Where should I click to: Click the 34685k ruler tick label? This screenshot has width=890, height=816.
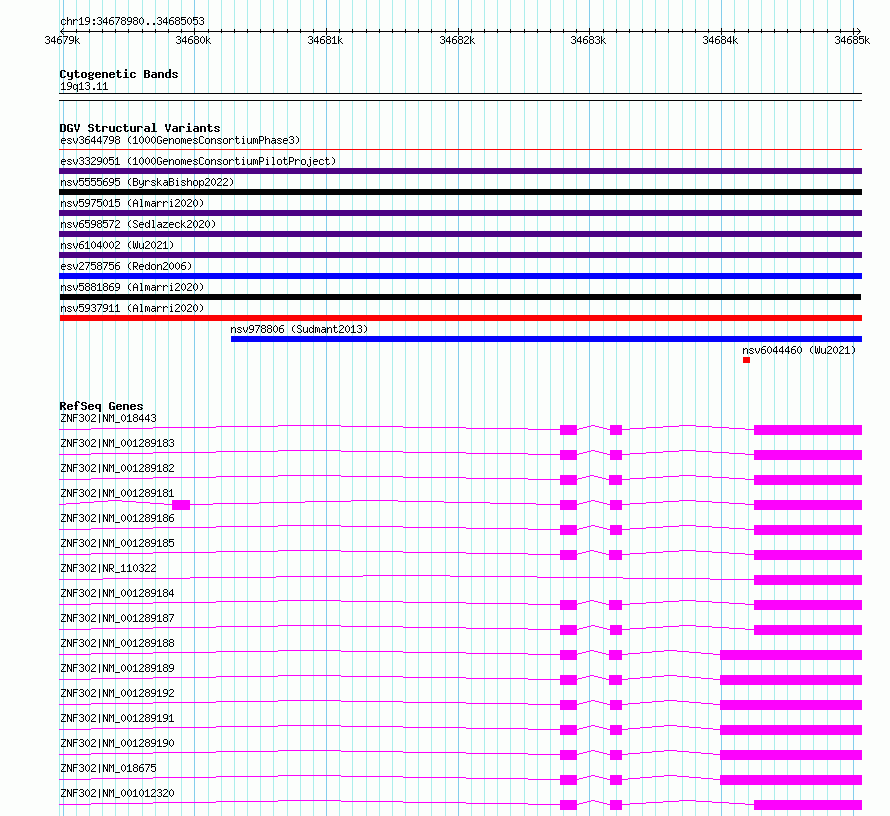[852, 40]
